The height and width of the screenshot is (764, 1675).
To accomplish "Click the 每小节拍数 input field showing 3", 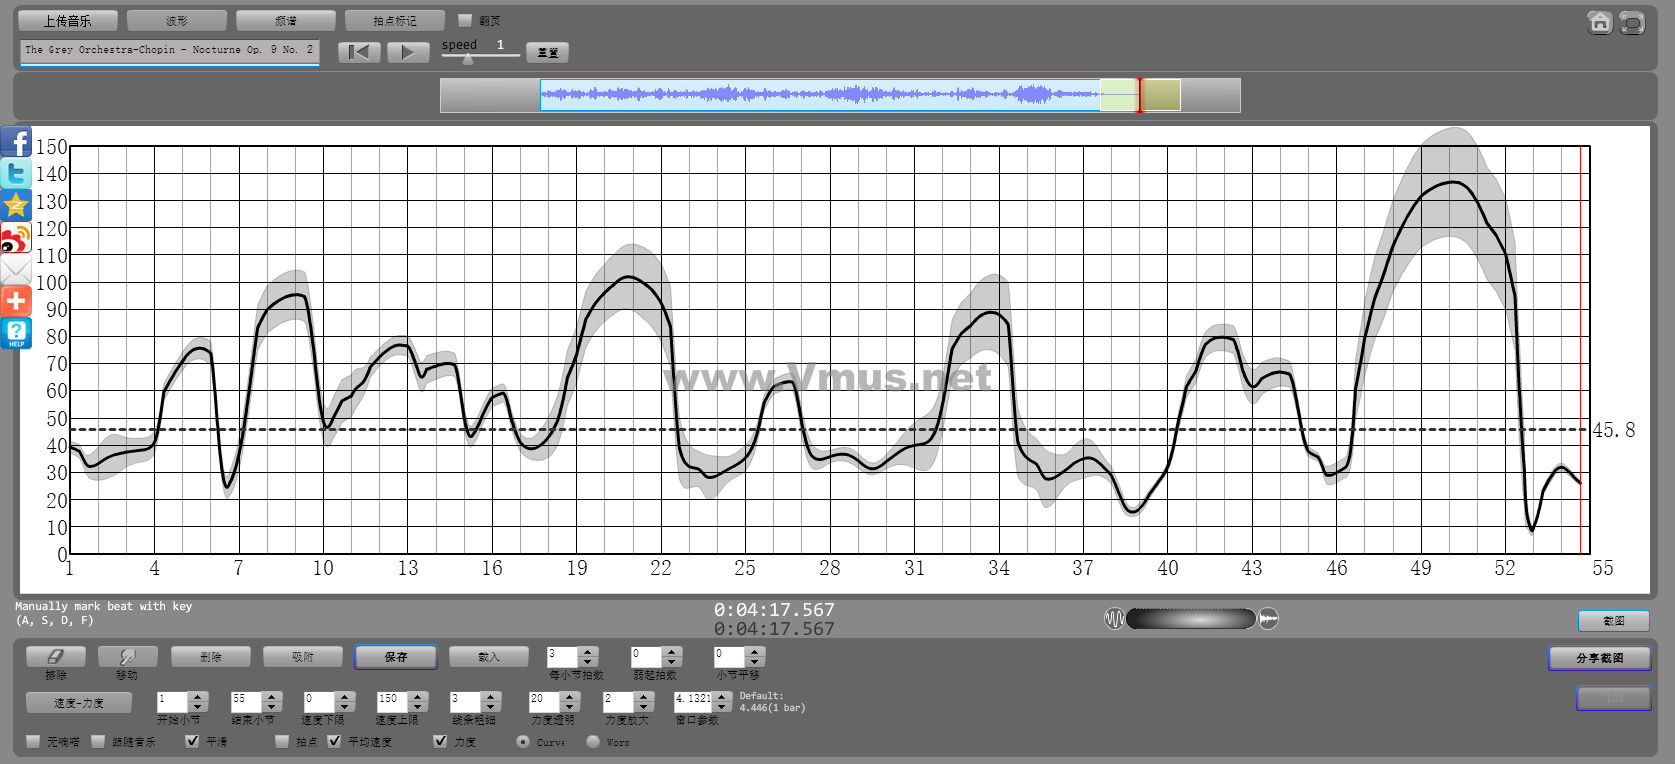I will 563,656.
